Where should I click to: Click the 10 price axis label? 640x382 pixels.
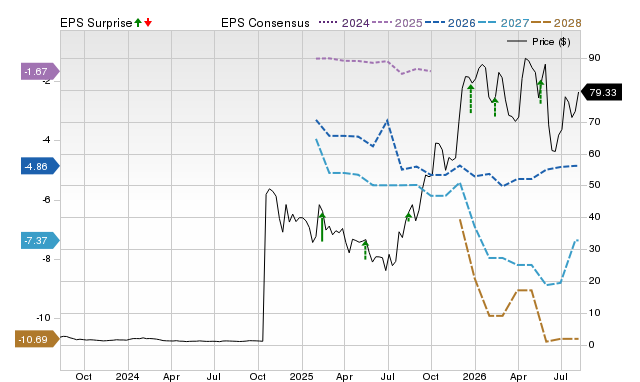(594, 313)
